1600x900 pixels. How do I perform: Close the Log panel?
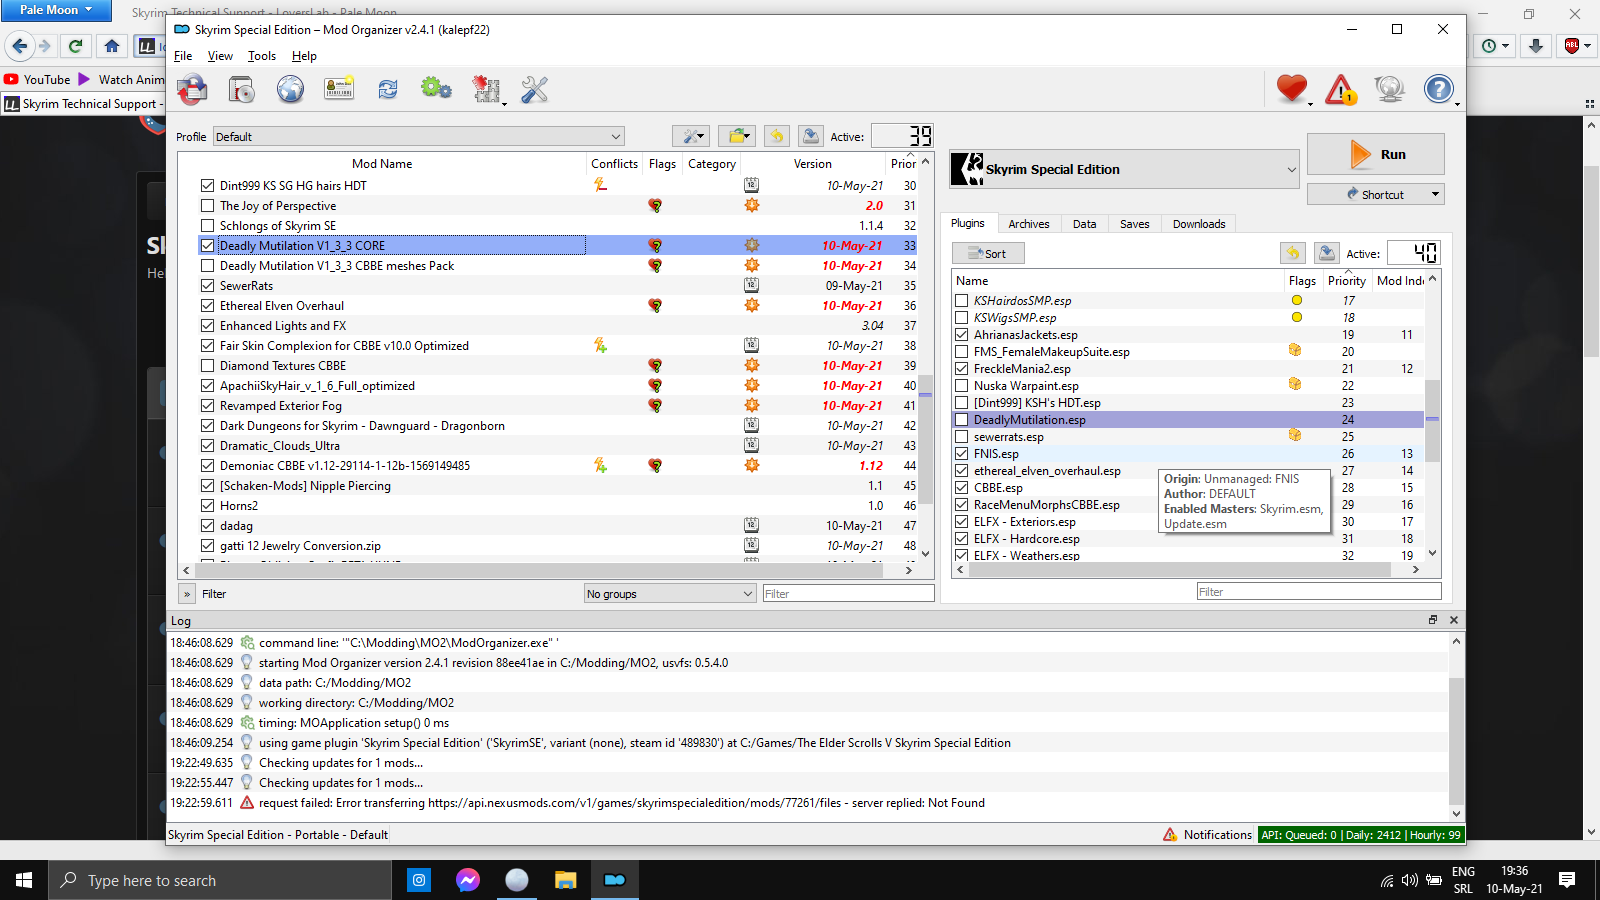[1454, 620]
